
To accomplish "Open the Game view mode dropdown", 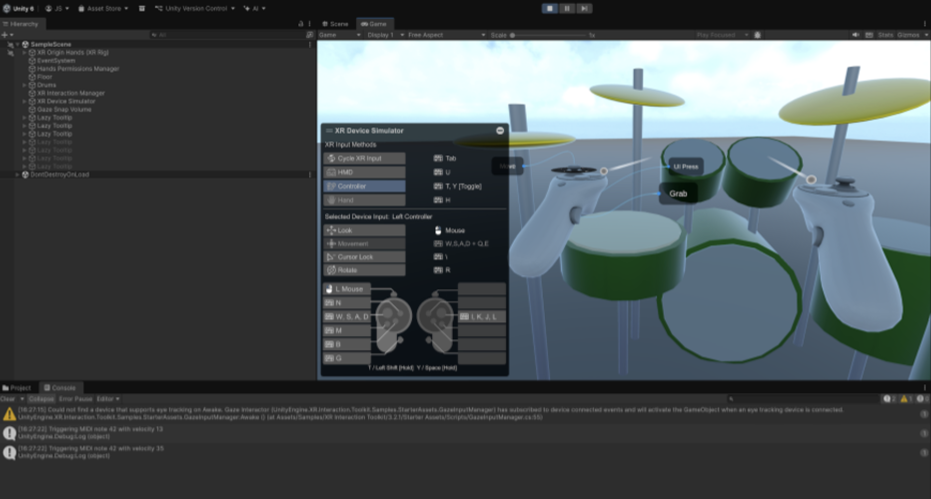I will (340, 35).
